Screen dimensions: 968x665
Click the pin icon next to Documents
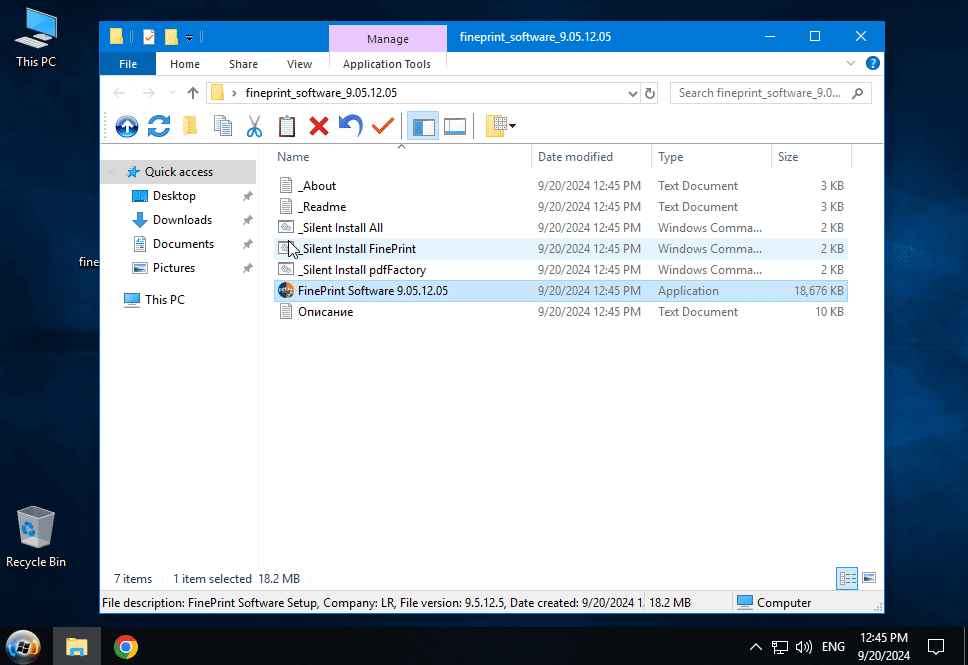click(248, 245)
